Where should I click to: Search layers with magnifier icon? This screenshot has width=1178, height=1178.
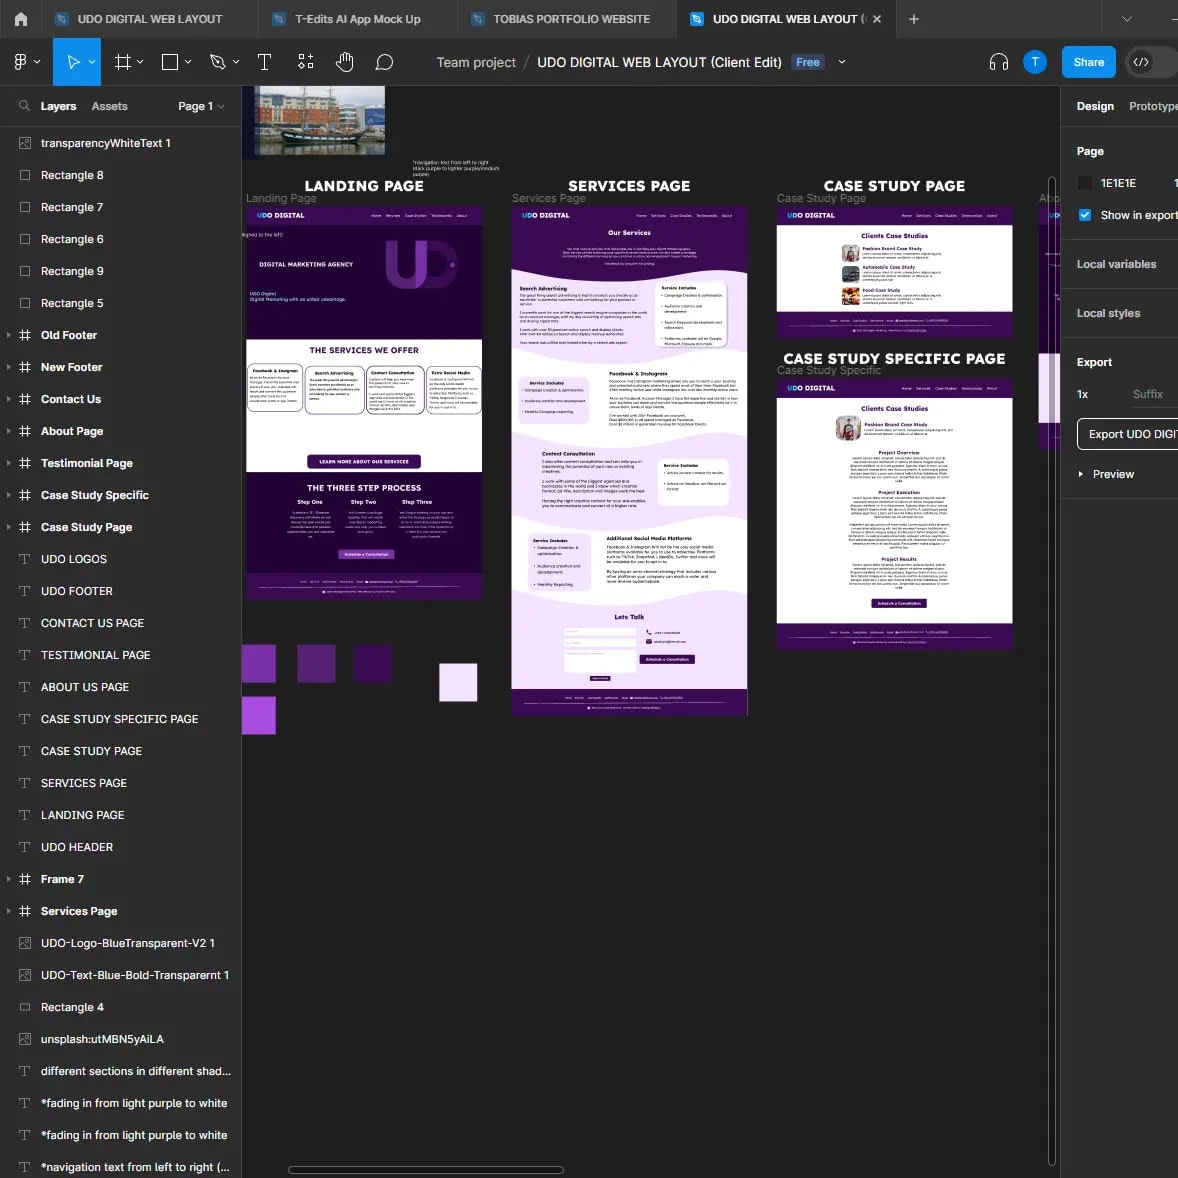pyautogui.click(x=24, y=106)
